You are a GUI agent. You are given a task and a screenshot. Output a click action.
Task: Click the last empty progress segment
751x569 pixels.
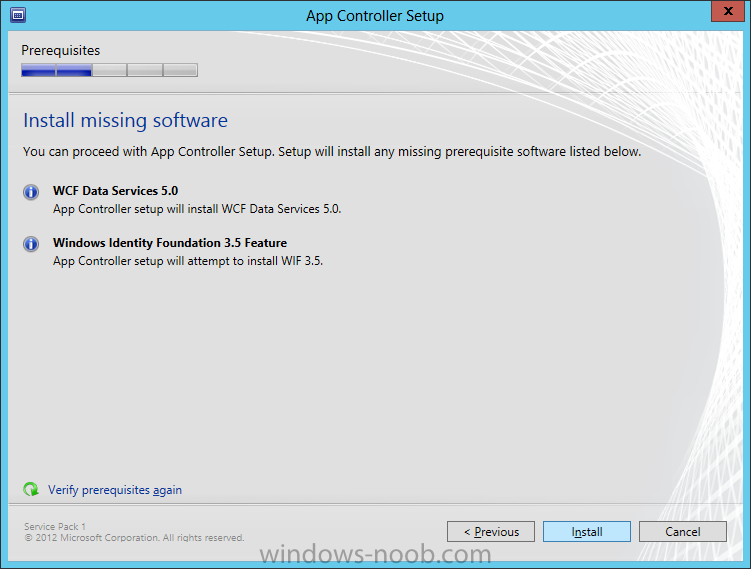181,70
